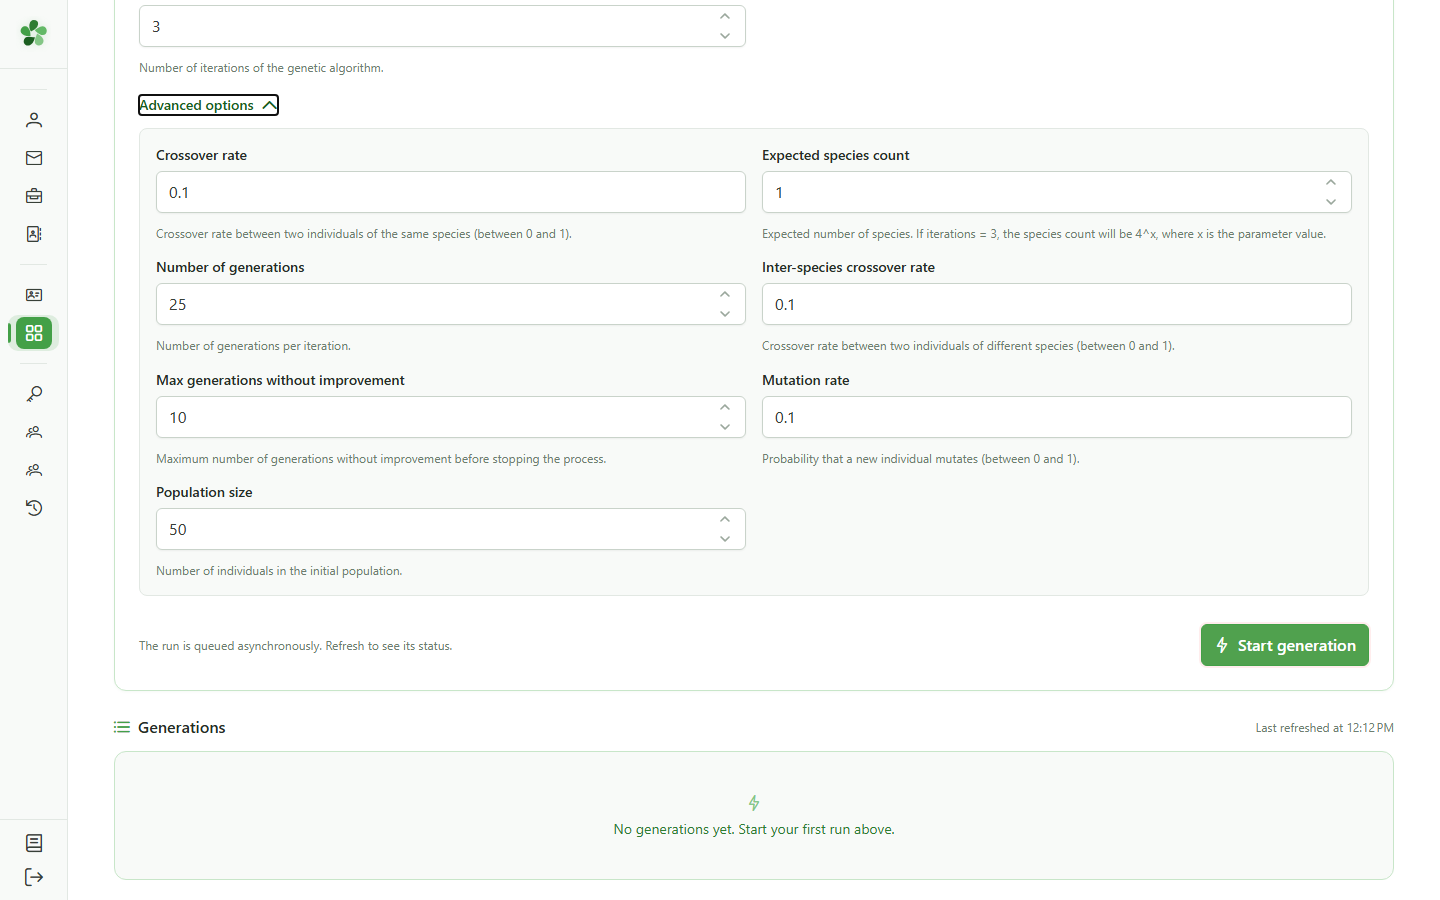
Task: Decrease Number of generations value
Action: 725,314
